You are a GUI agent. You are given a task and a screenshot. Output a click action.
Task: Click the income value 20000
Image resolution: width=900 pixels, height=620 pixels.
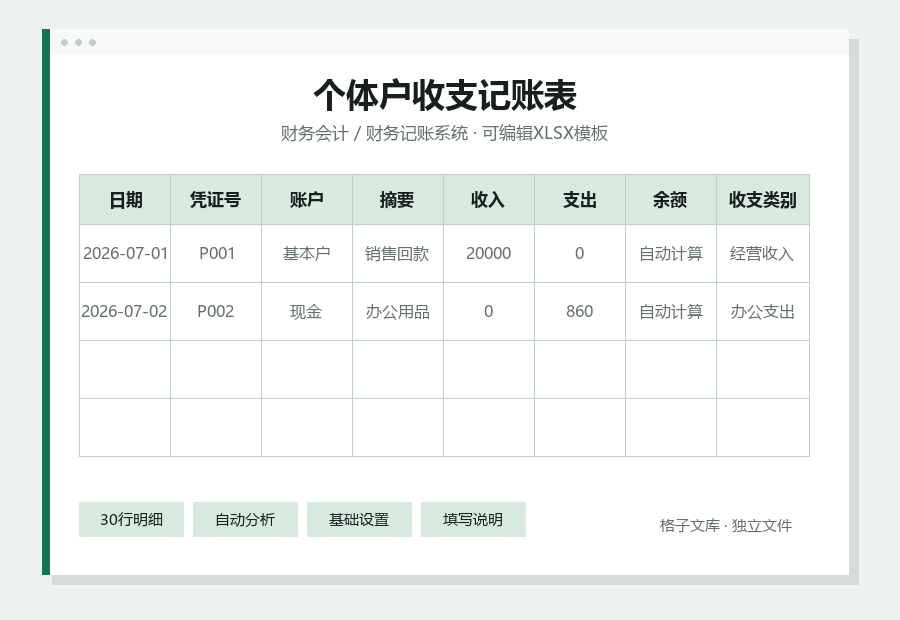[x=489, y=254]
